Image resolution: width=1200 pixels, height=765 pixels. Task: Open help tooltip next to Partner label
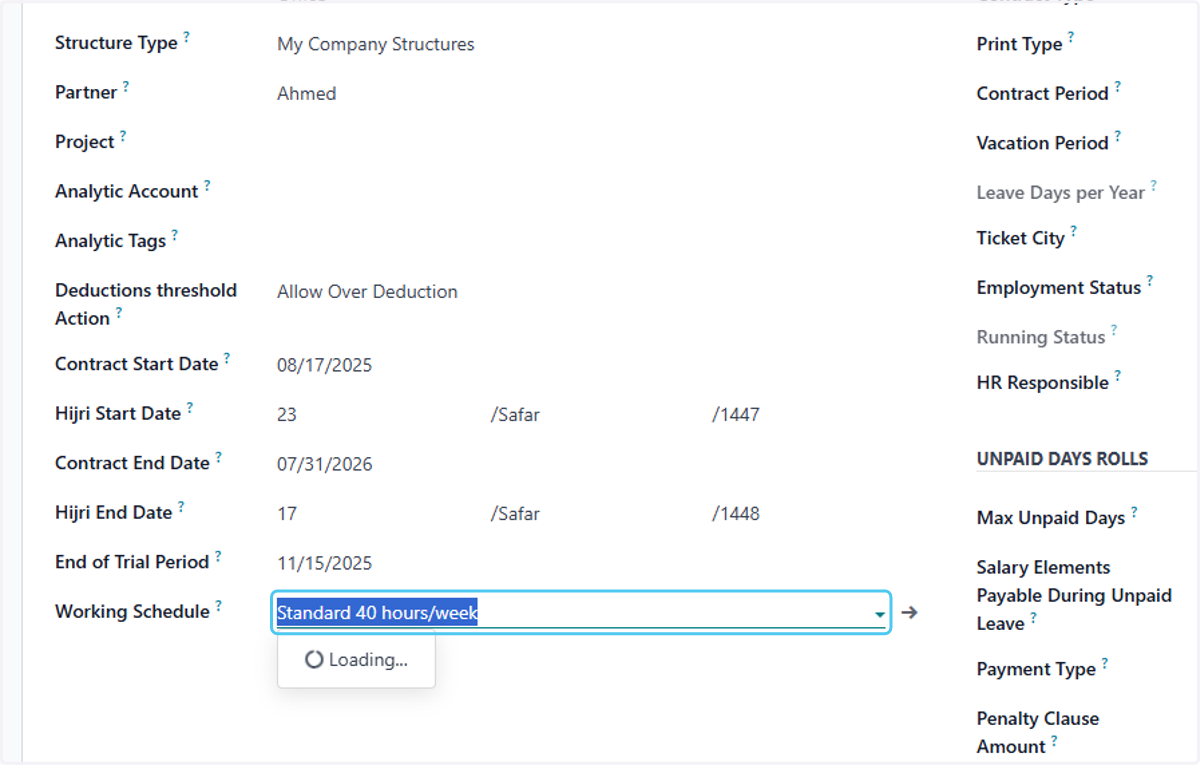coord(126,87)
